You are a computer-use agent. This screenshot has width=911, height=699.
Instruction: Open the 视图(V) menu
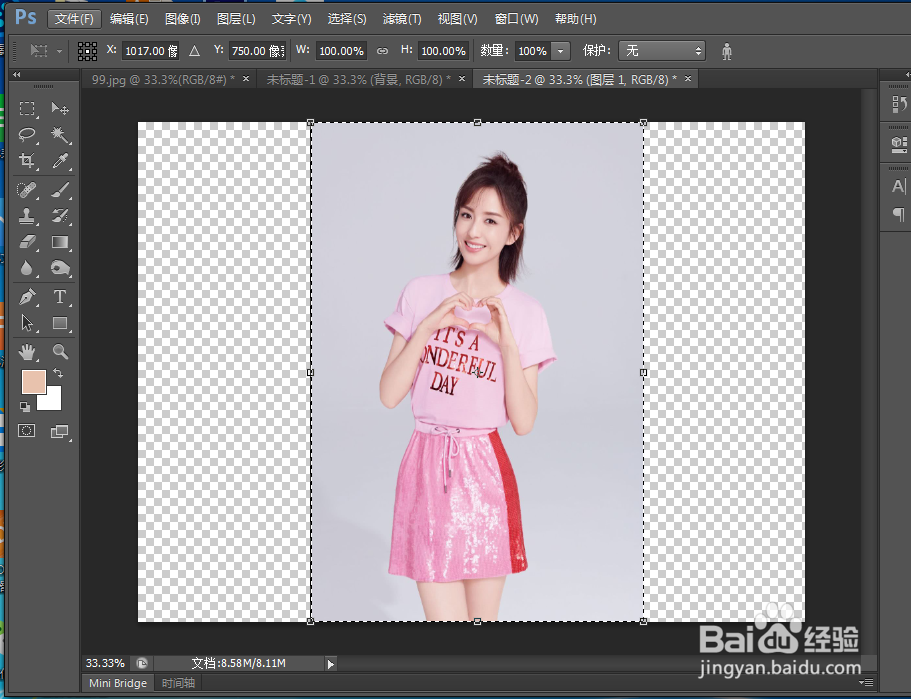pos(457,19)
